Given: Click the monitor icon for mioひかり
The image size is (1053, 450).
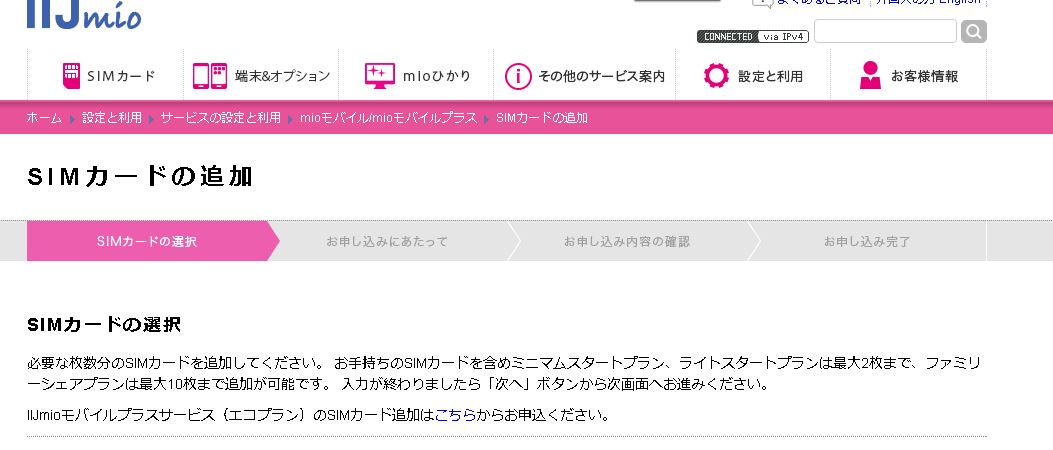Looking at the screenshot, I should pos(380,76).
